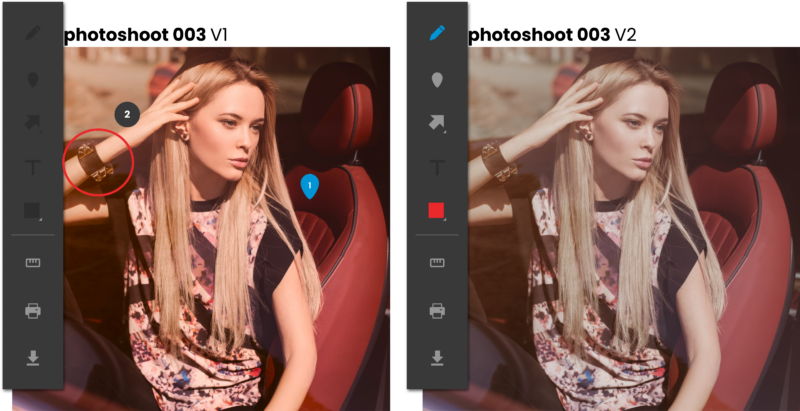Click the print icon in V1 toolbar
This screenshot has height=411, width=800.
pos(33,311)
